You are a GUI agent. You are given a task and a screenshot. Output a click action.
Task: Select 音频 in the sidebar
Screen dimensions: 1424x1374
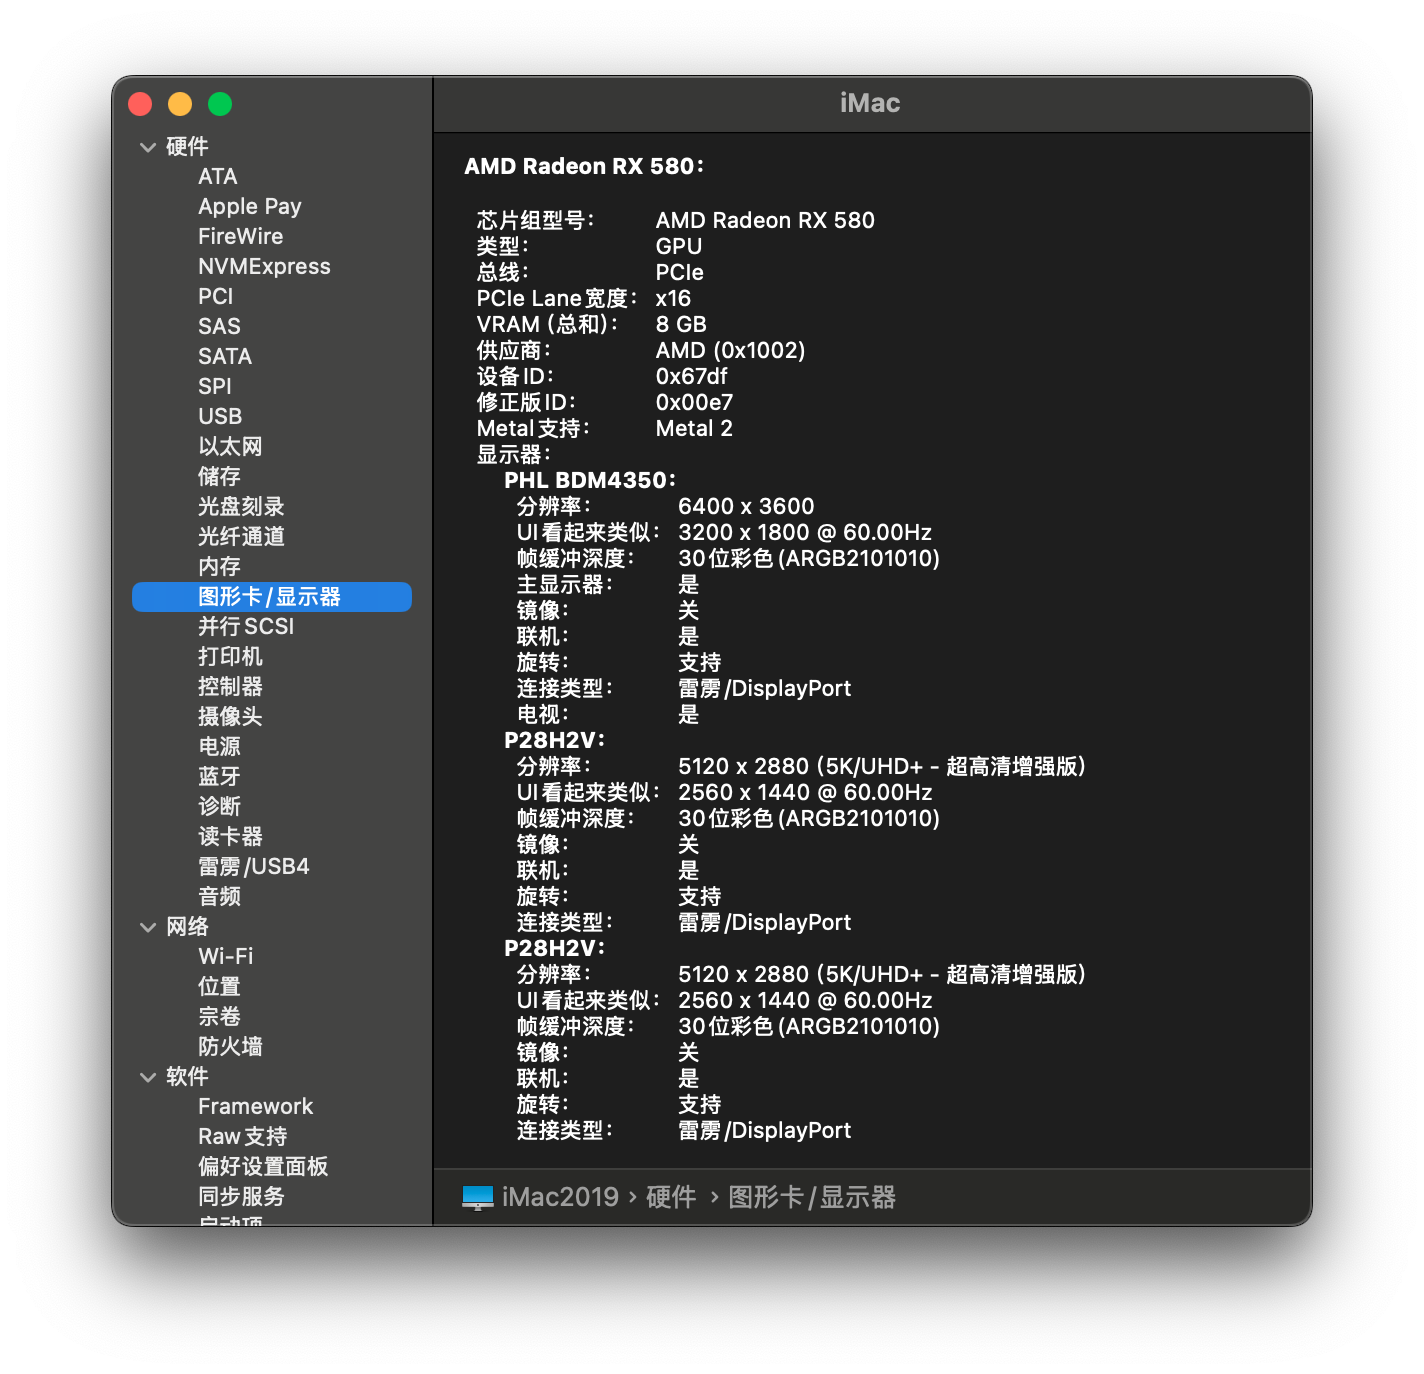[219, 896]
